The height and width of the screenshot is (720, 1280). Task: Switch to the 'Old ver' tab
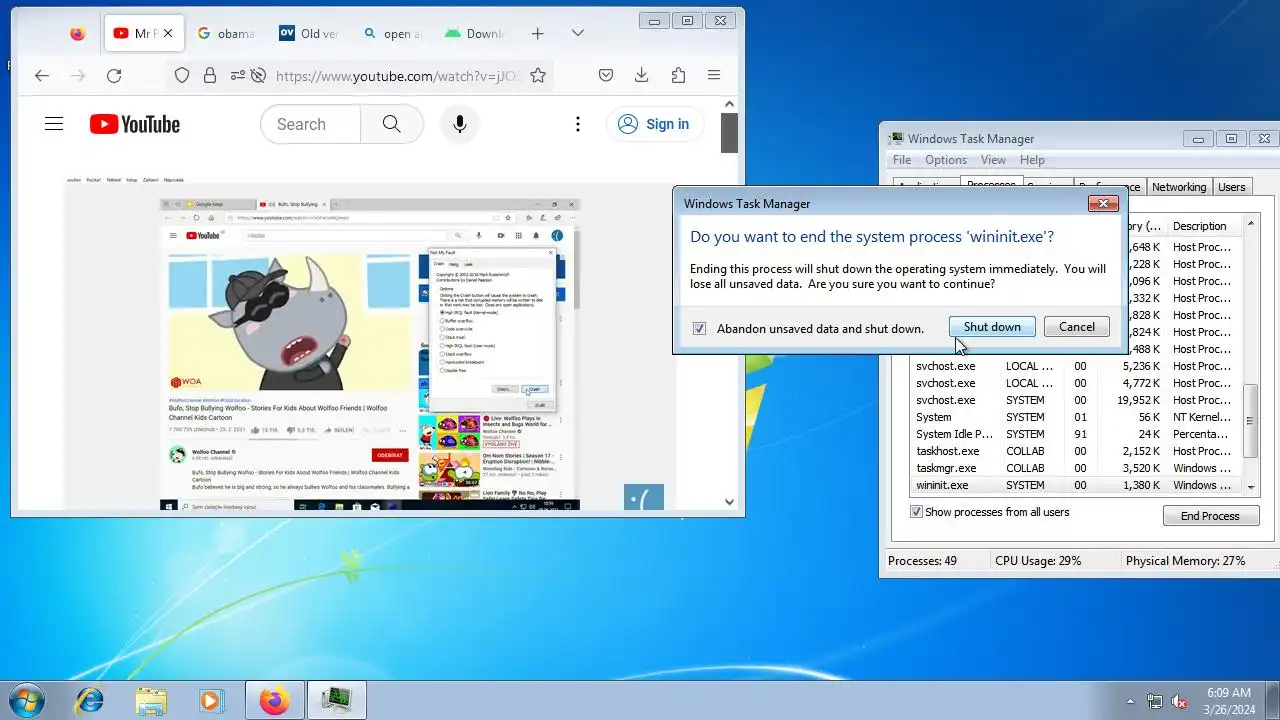(308, 33)
